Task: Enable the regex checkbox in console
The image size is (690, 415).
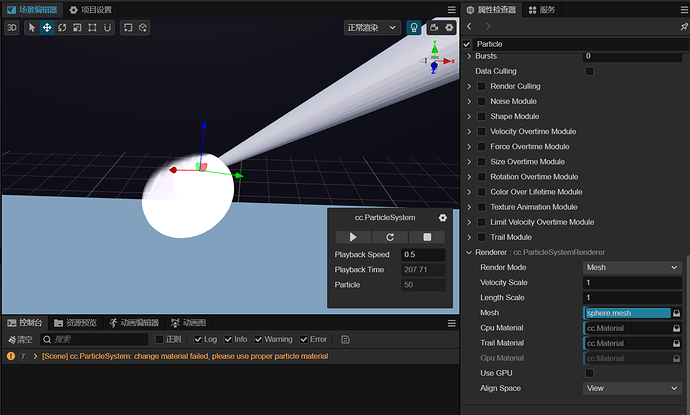Action: tap(159, 339)
